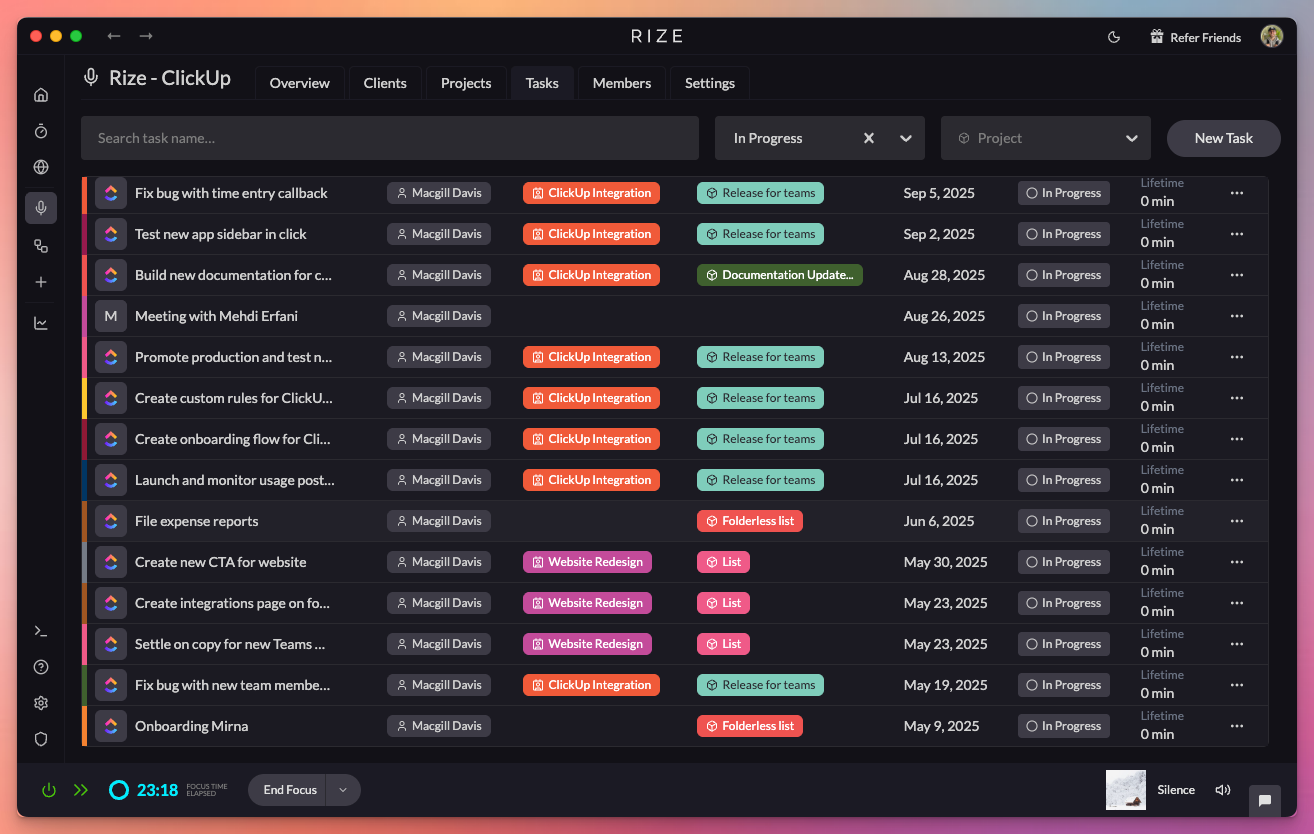This screenshot has height=834, width=1314.
Task: Open more options for Fix bug with time entry callback
Action: (x=1237, y=193)
